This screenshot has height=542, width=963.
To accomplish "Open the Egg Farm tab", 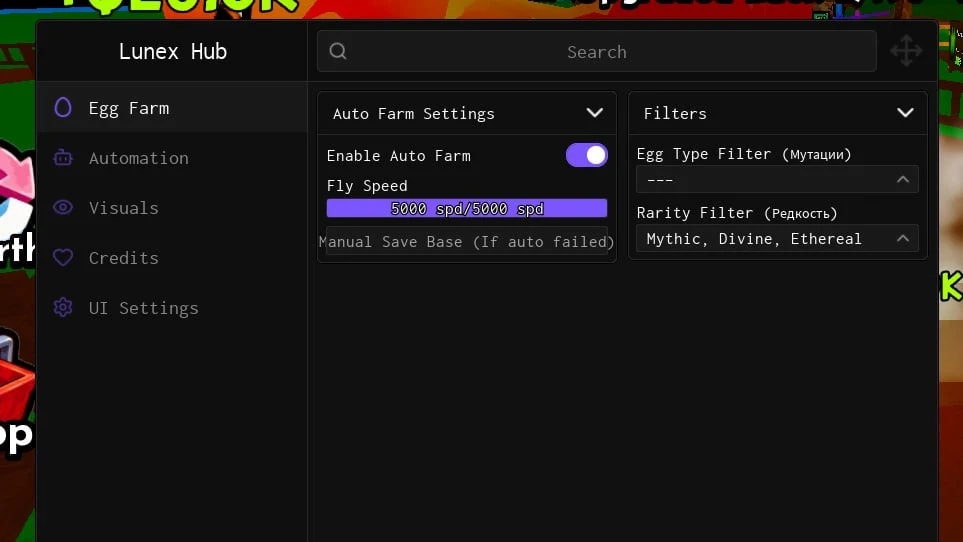I will tap(172, 108).
